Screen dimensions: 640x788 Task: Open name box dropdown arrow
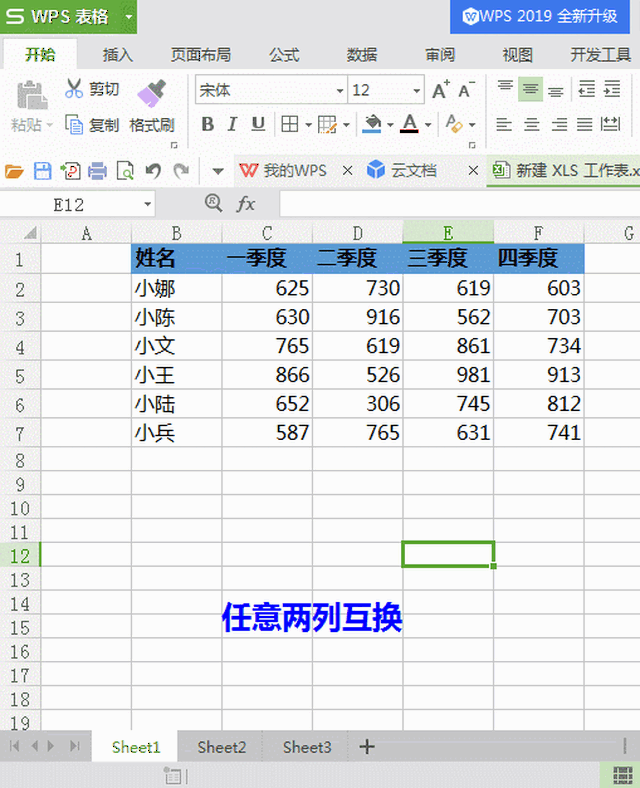point(147,205)
